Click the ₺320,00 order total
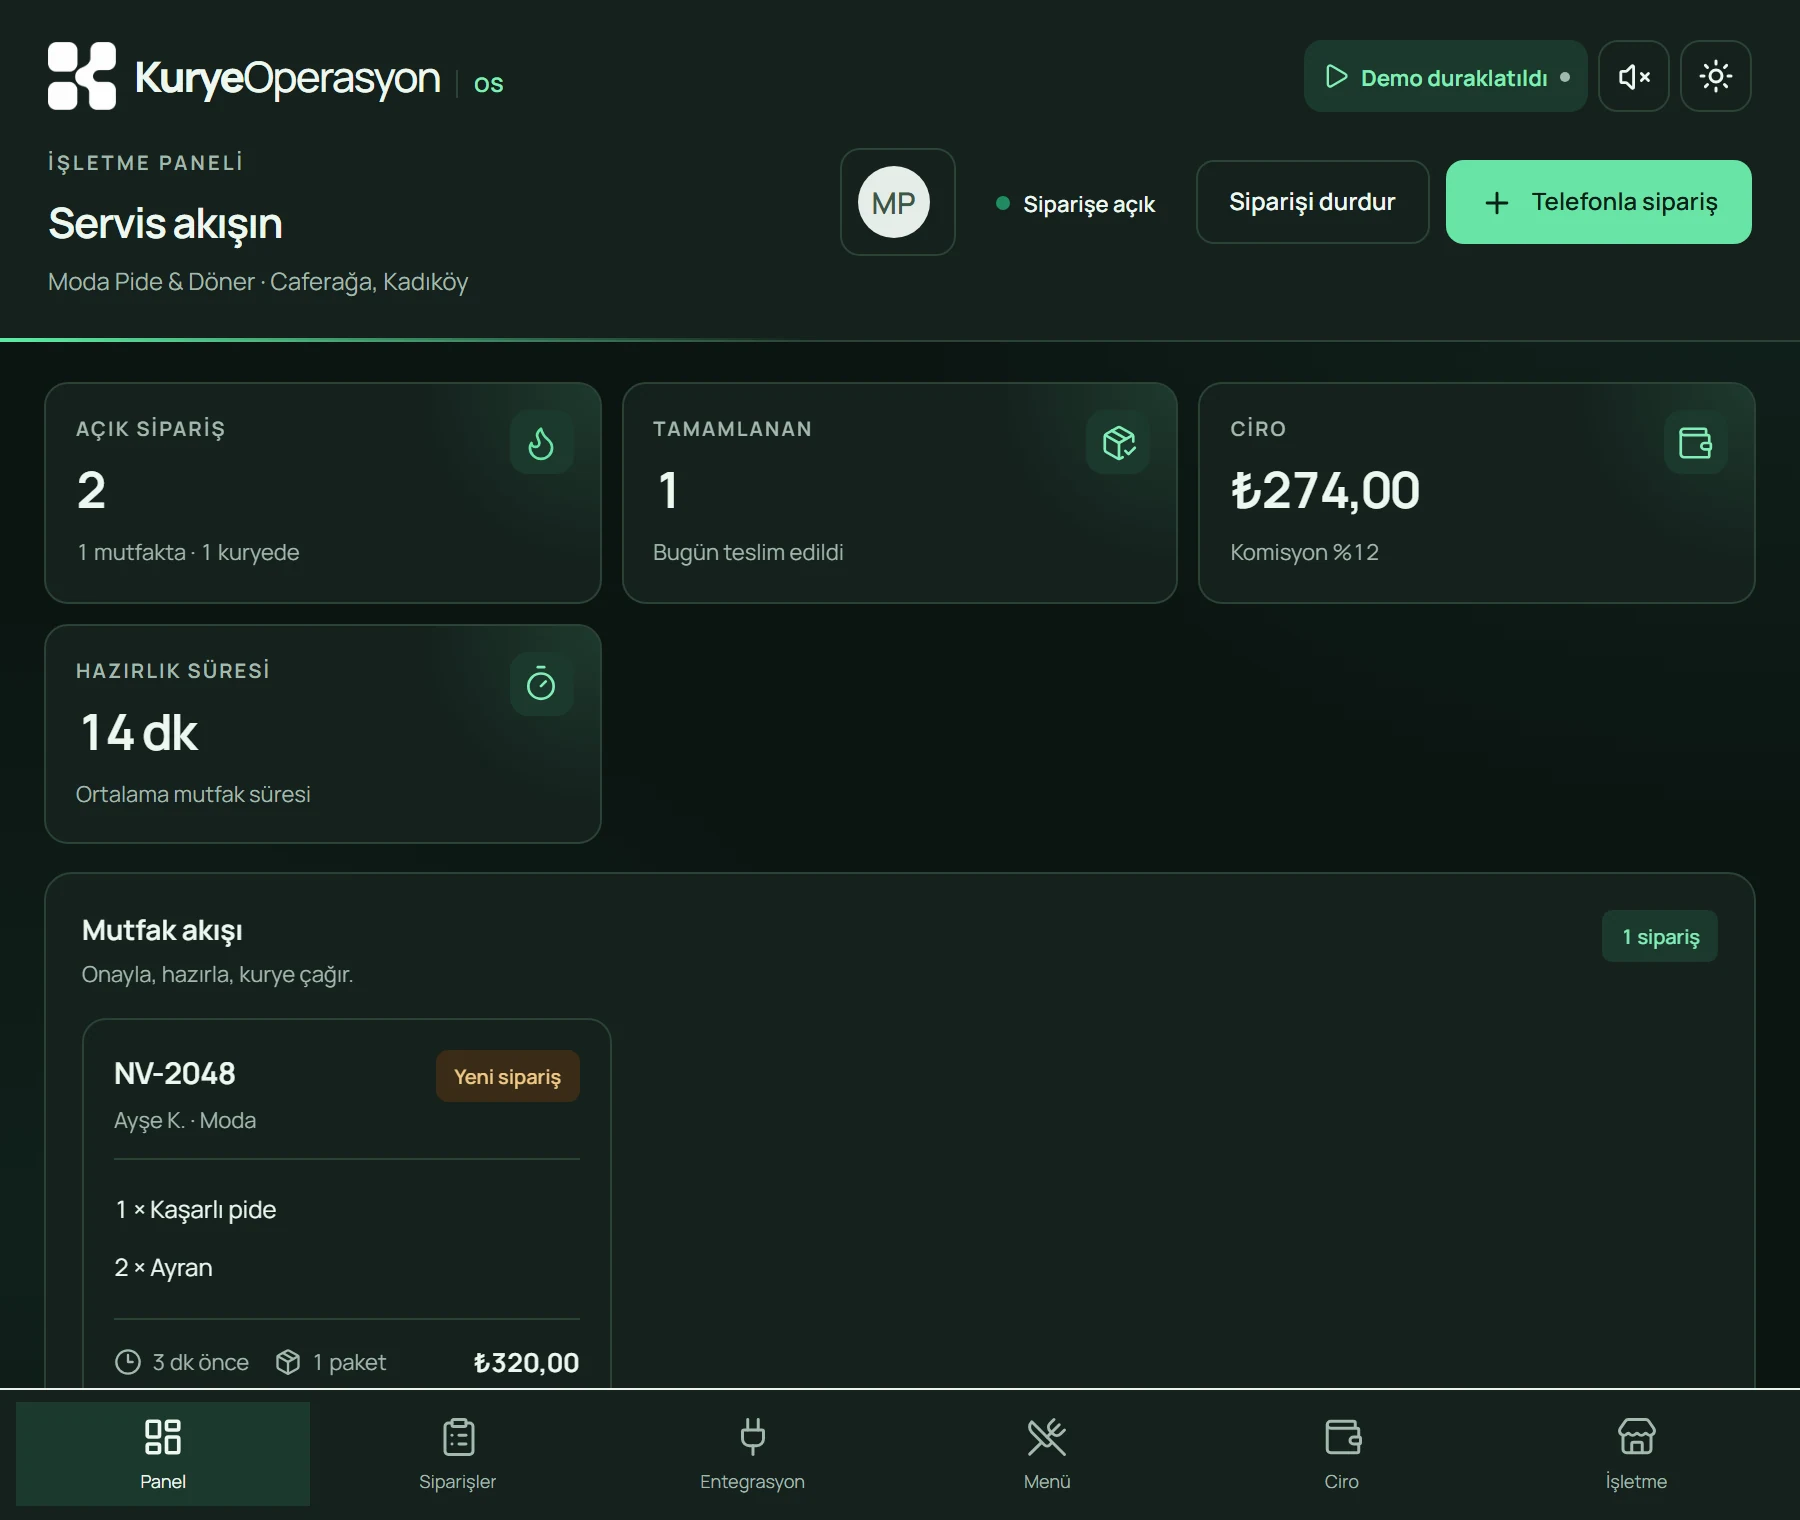The height and width of the screenshot is (1520, 1800). click(x=526, y=1363)
